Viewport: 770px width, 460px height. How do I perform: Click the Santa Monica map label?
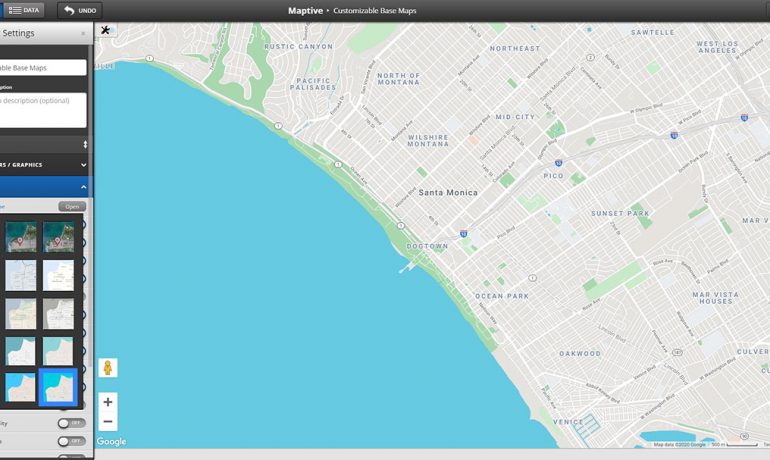(x=448, y=192)
